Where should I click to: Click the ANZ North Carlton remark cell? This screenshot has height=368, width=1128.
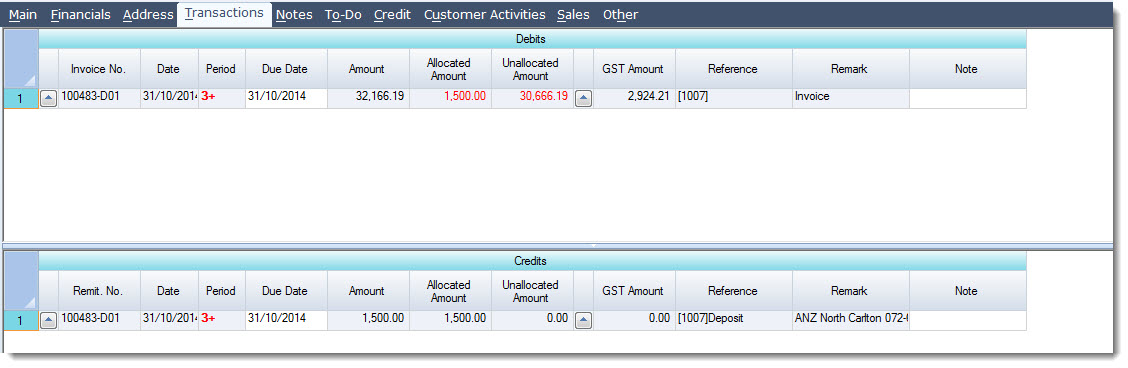(x=851, y=321)
